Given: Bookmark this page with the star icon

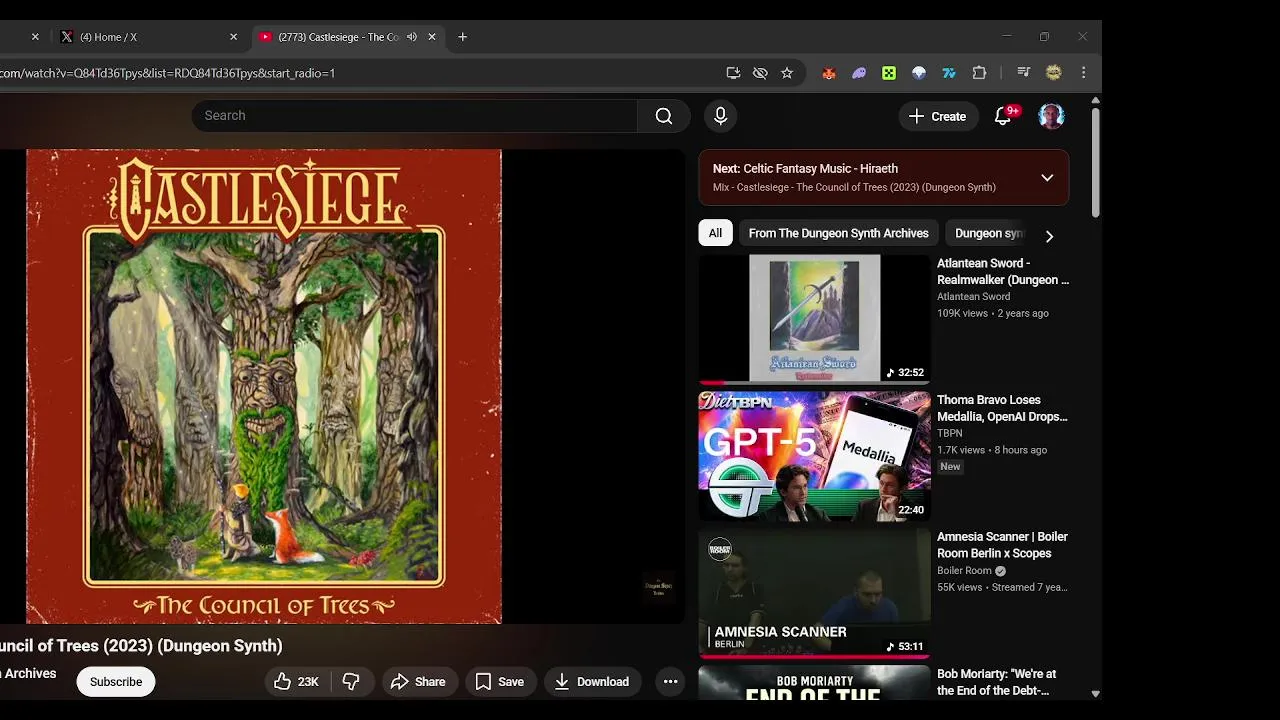Looking at the screenshot, I should 787,73.
